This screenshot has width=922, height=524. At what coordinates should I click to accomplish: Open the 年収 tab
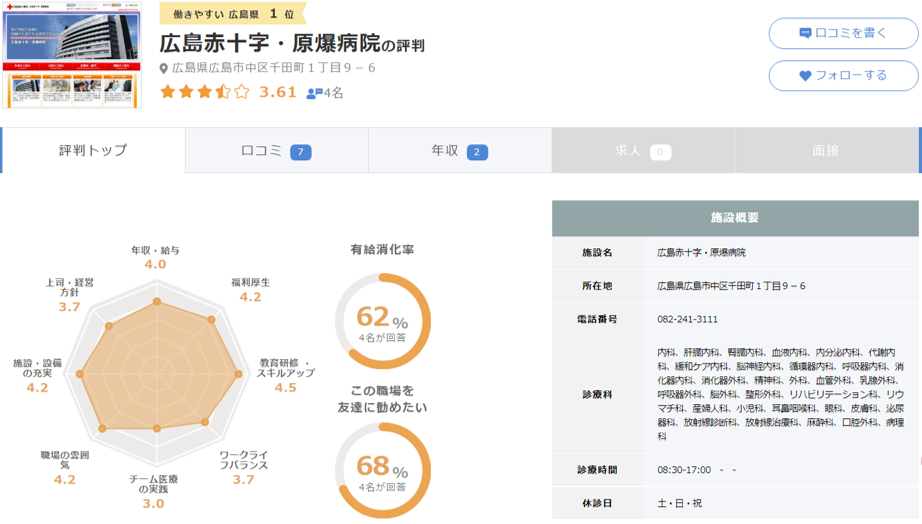(459, 151)
